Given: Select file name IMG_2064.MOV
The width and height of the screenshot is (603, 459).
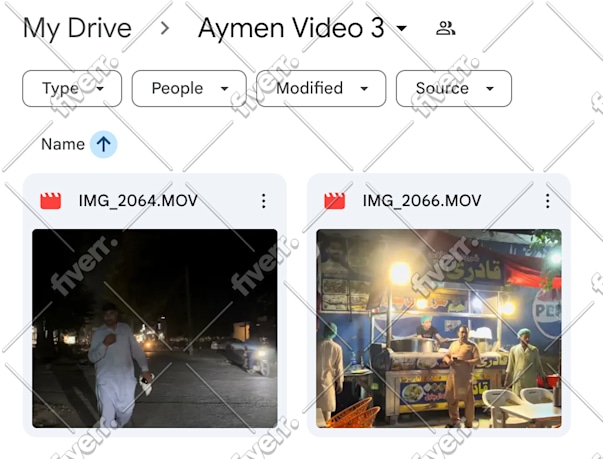Looking at the screenshot, I should coord(138,201).
